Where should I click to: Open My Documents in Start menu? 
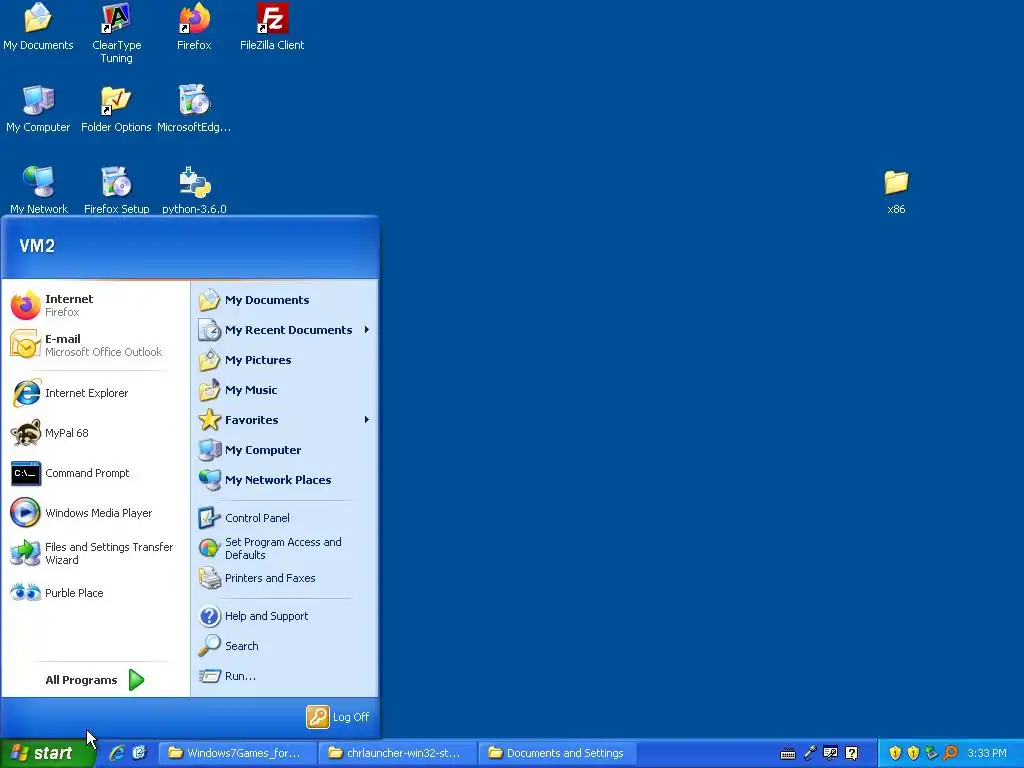pos(285,300)
